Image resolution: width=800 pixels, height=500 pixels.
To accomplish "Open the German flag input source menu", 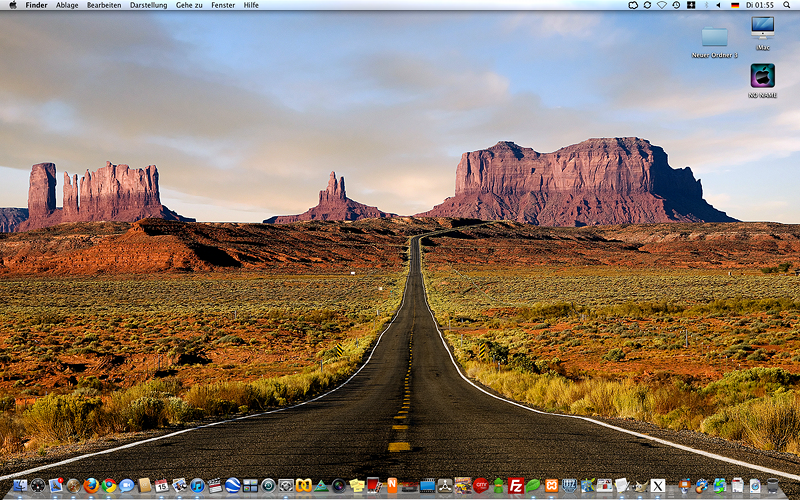I will coord(735,5).
